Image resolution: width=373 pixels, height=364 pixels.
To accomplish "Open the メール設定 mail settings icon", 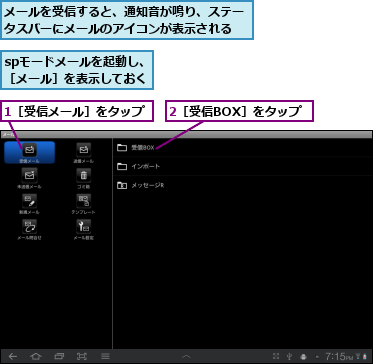I will coord(84,229).
